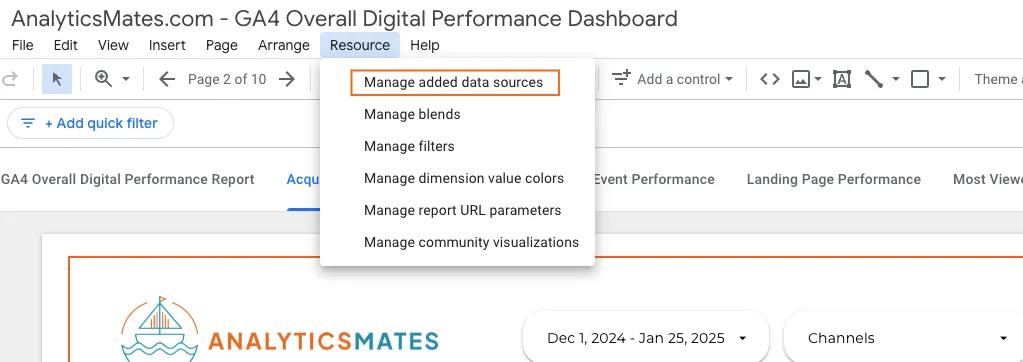The width and height of the screenshot is (1023, 362).
Task: Open the Page menu
Action: pyautogui.click(x=222, y=45)
